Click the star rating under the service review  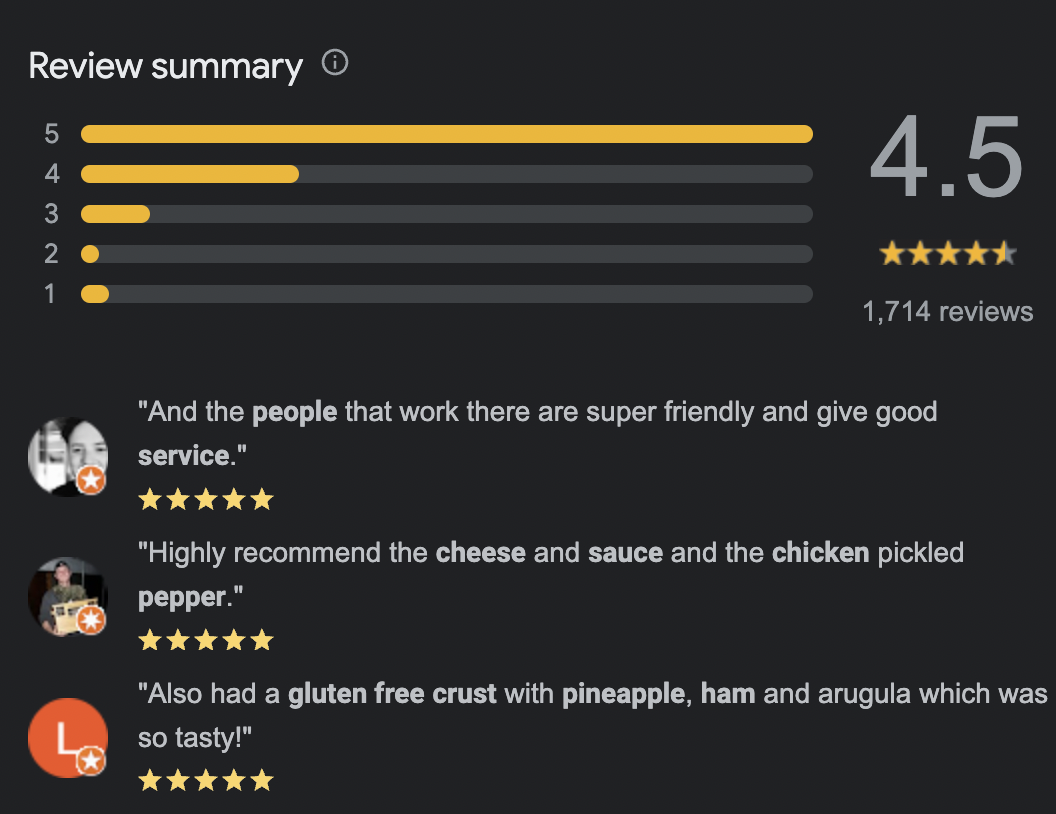pos(206,498)
